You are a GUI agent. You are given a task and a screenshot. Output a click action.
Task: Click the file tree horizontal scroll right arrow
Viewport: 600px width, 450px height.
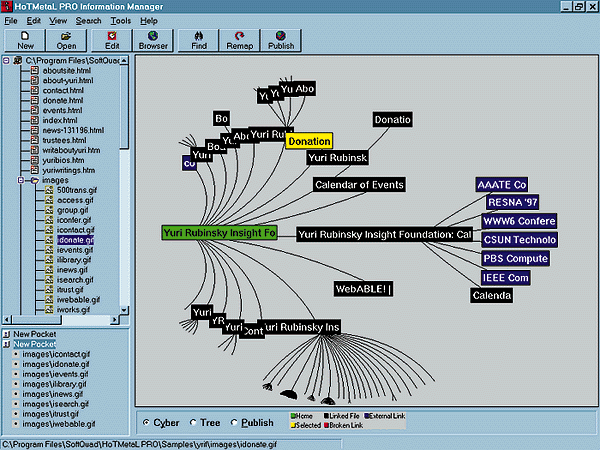(114, 319)
